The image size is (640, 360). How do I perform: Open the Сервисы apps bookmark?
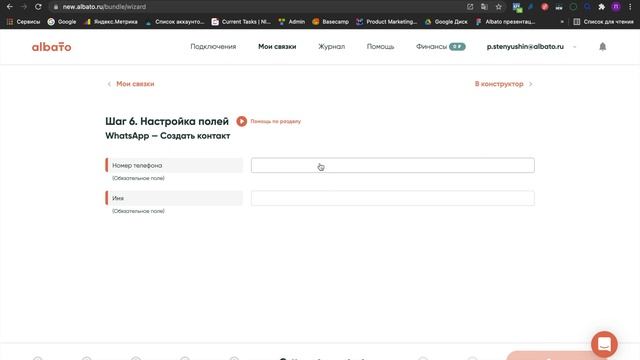coord(23,22)
